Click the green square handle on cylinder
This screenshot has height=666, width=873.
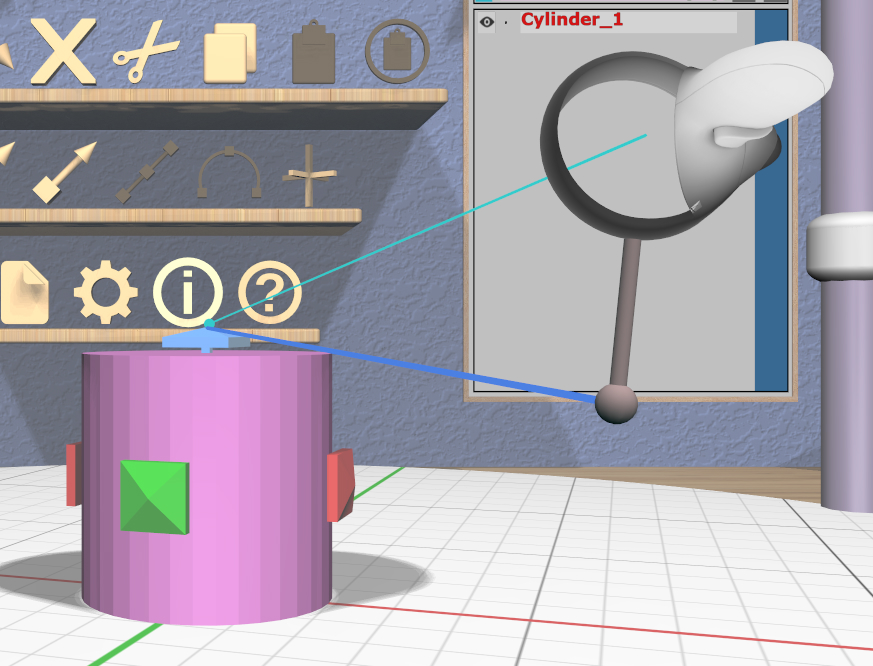point(154,496)
